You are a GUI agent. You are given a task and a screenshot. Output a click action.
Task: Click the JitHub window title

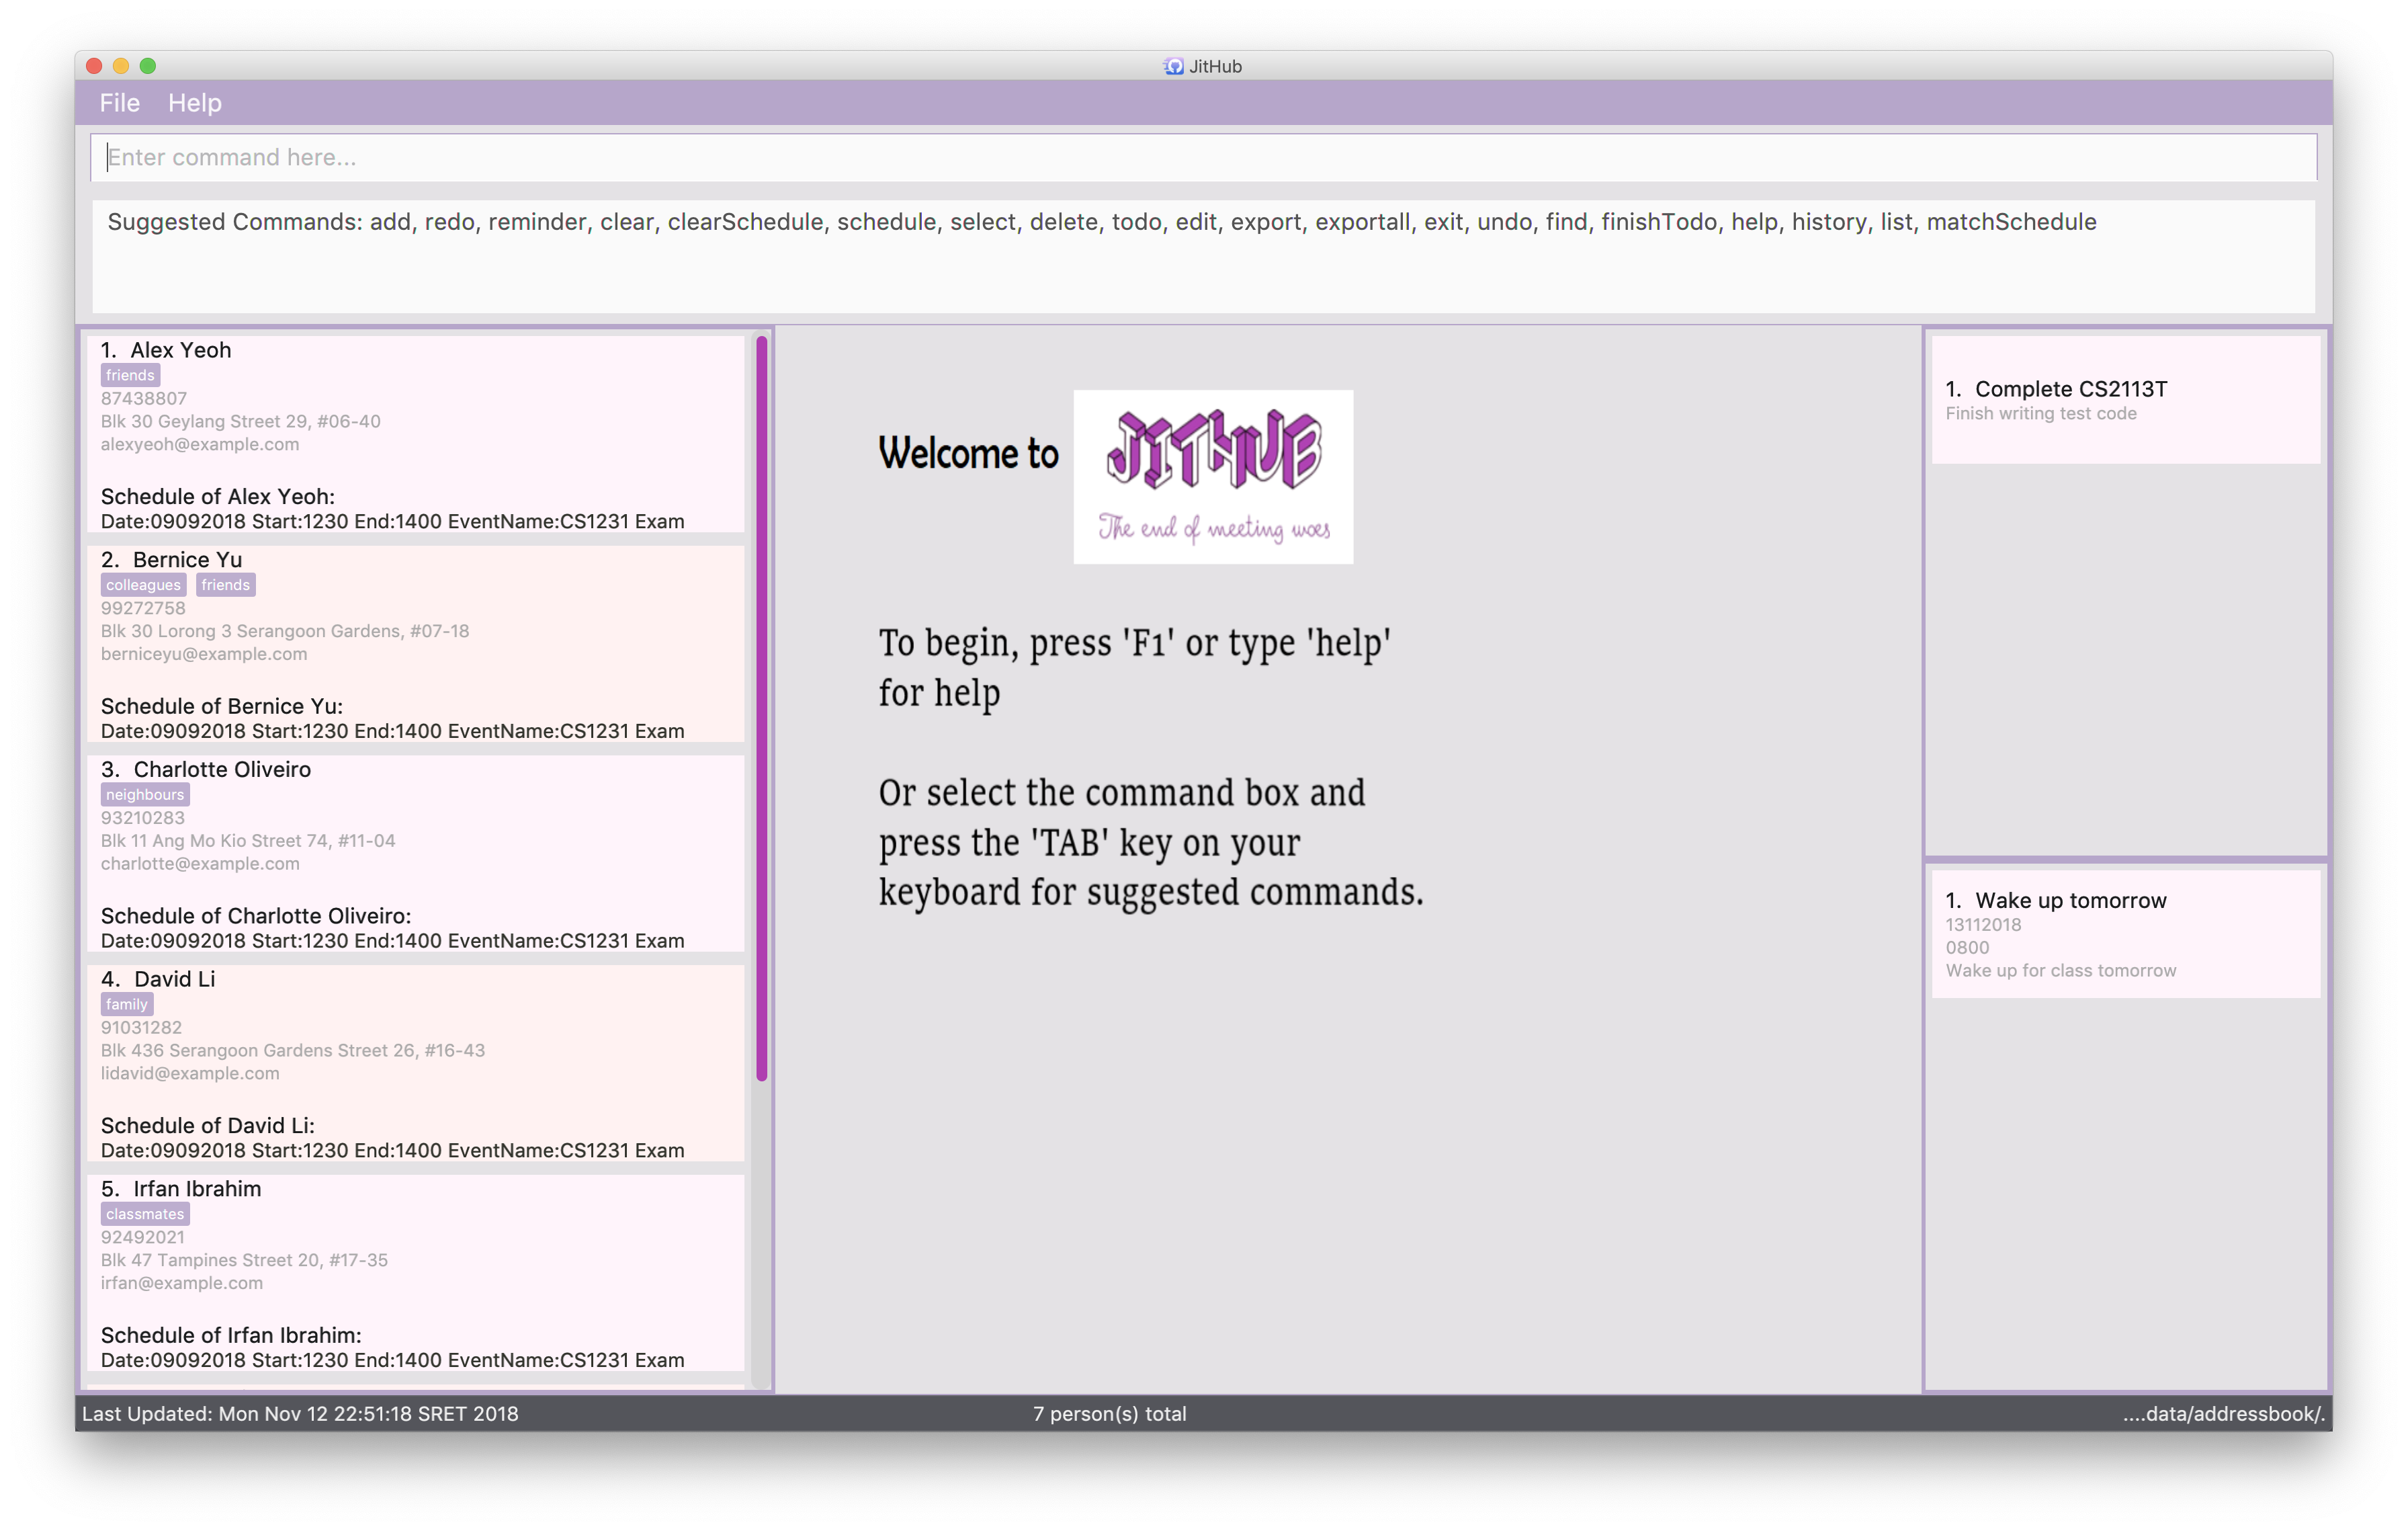[1215, 66]
